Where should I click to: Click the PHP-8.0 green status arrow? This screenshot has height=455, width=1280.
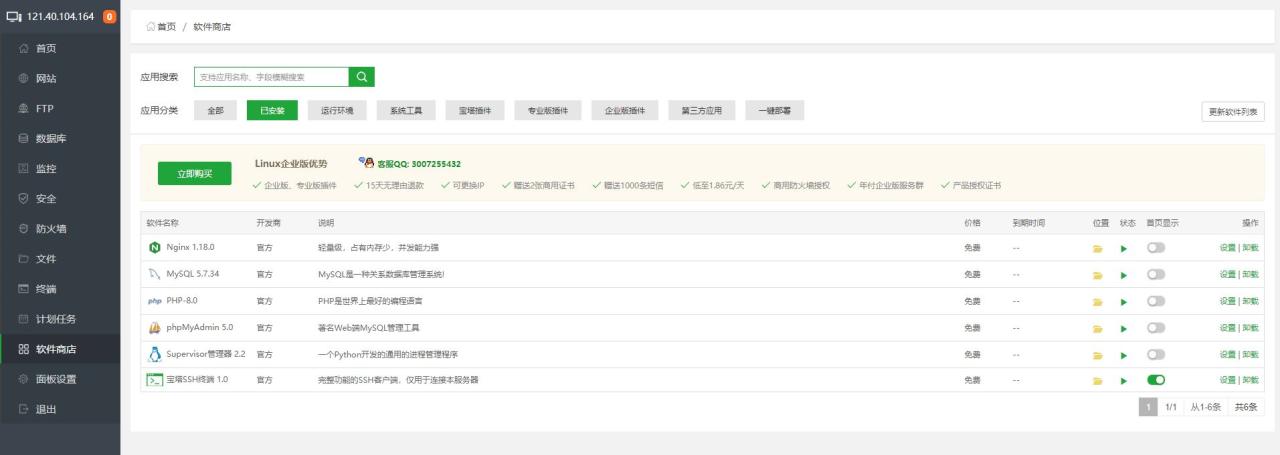(x=1124, y=301)
